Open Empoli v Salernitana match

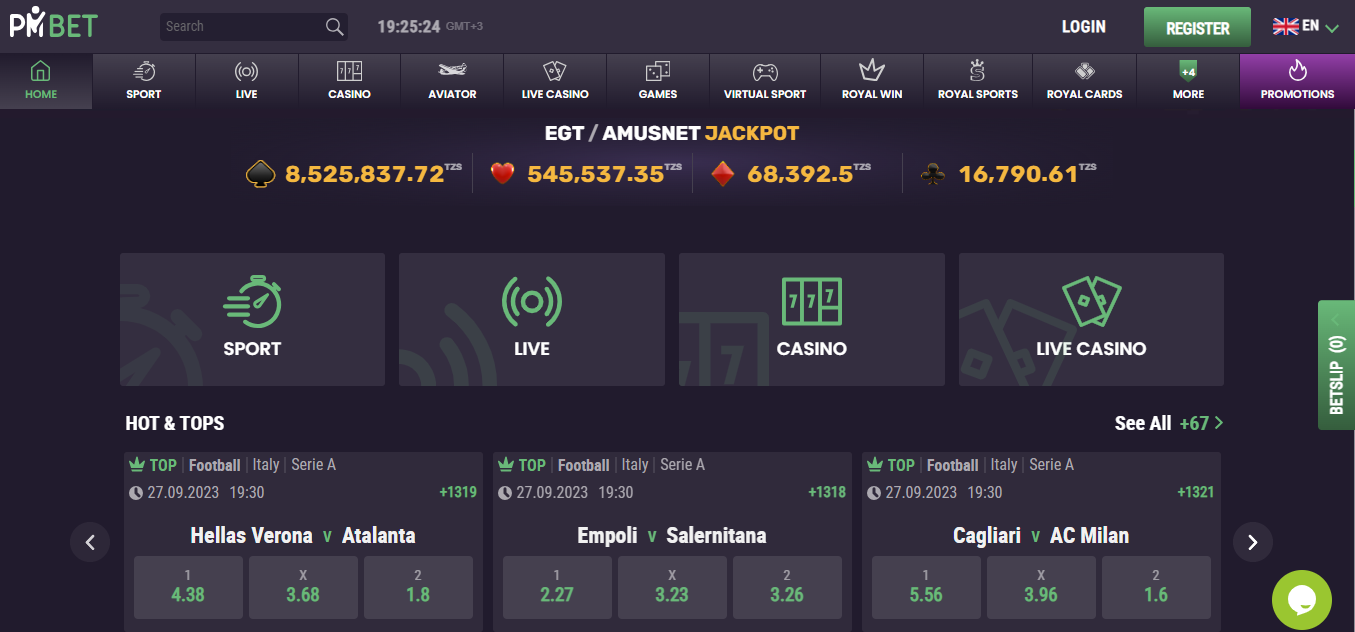point(672,535)
